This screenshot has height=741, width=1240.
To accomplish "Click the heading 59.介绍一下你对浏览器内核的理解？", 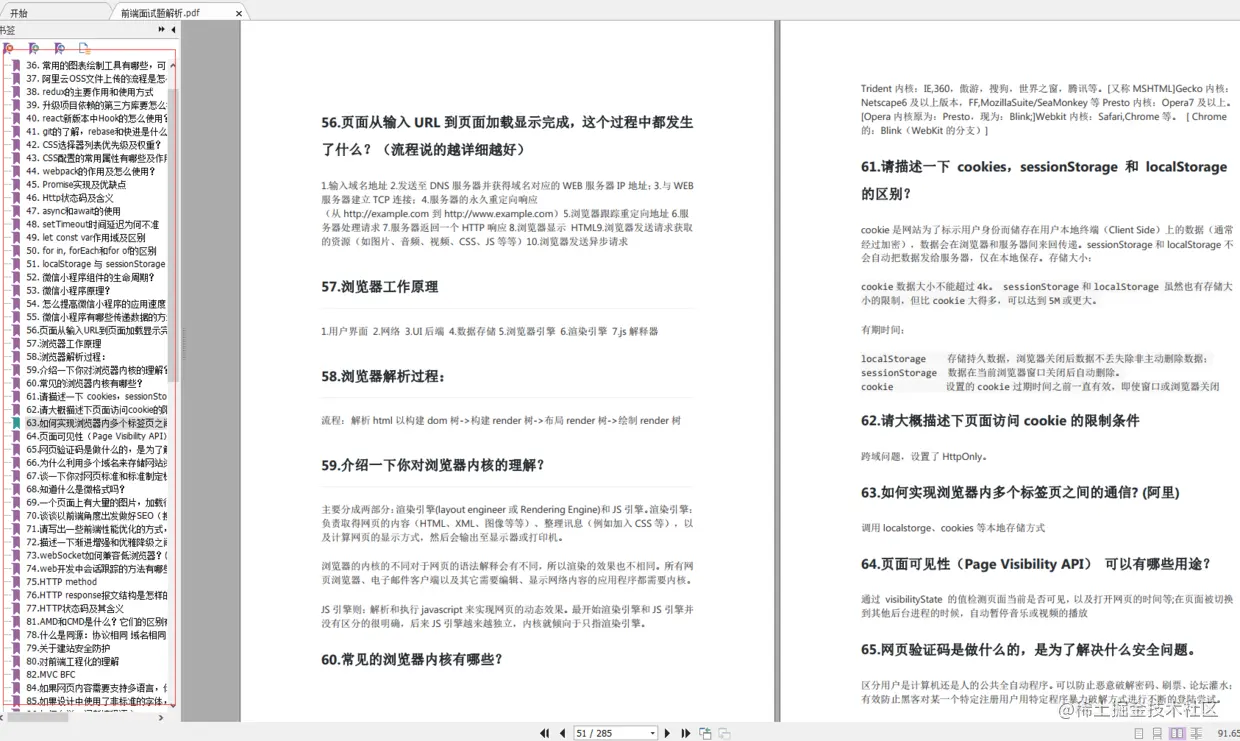I will [x=433, y=465].
